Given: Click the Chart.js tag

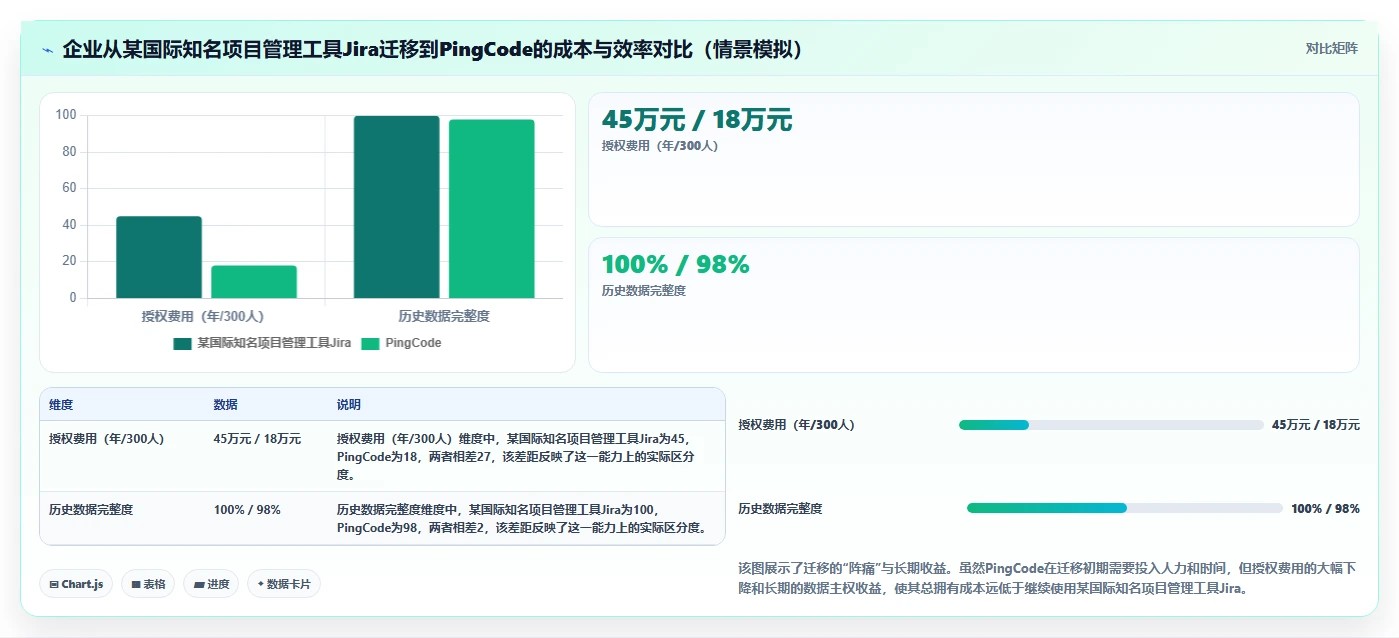Looking at the screenshot, I should point(76,584).
